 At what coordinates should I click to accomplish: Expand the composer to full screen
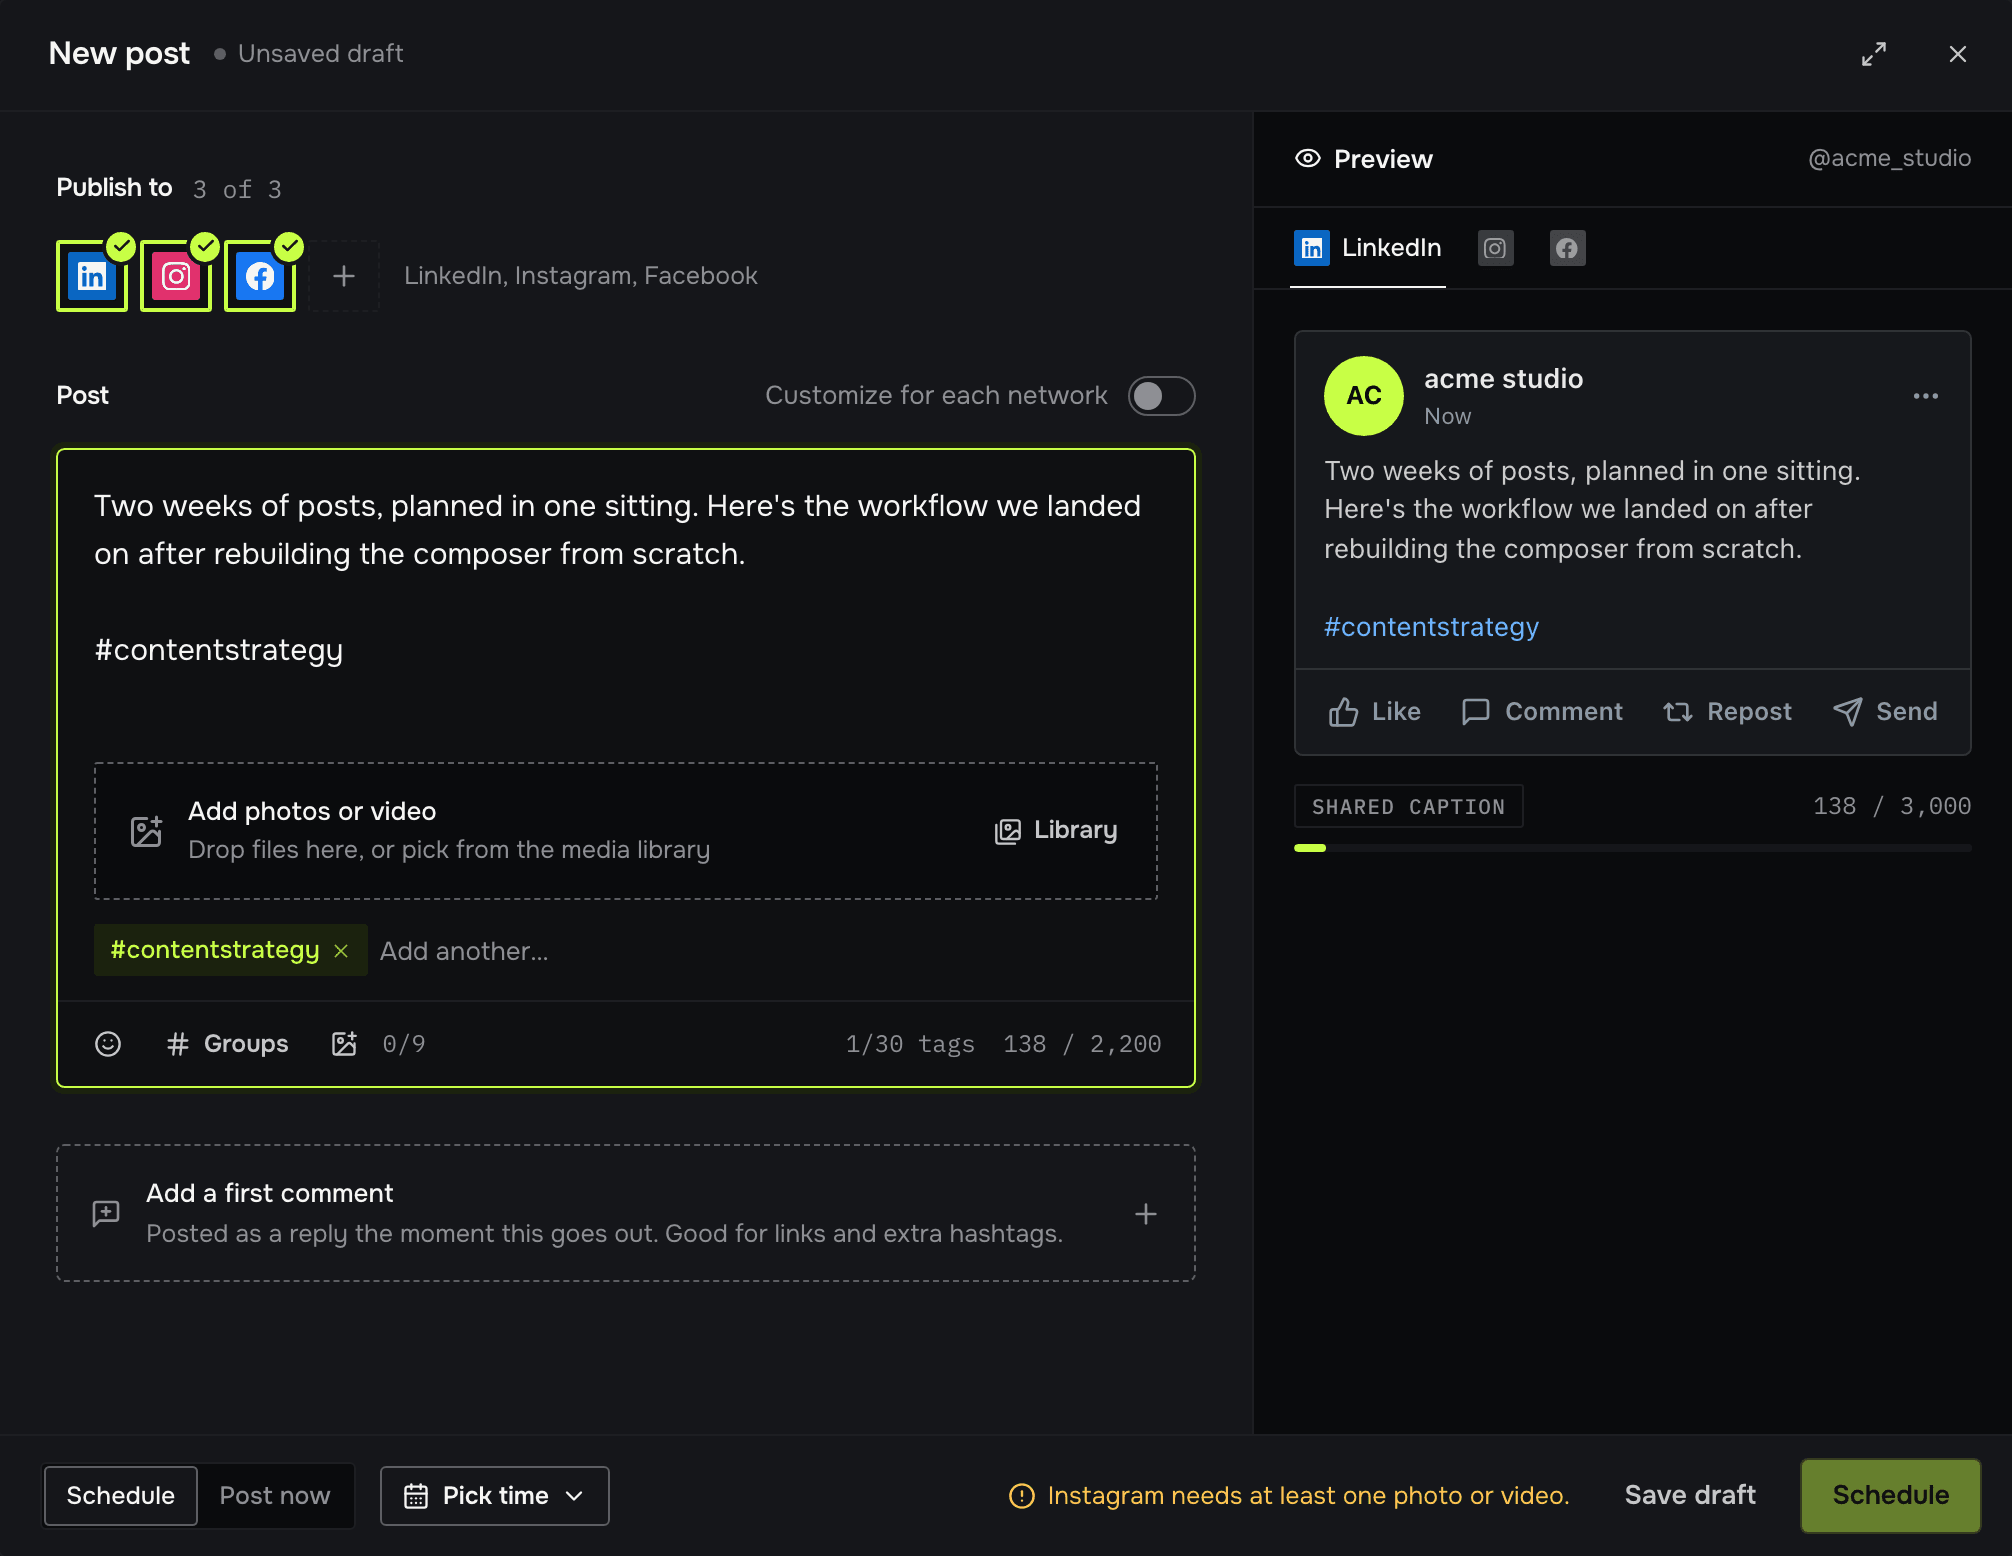click(x=1874, y=54)
